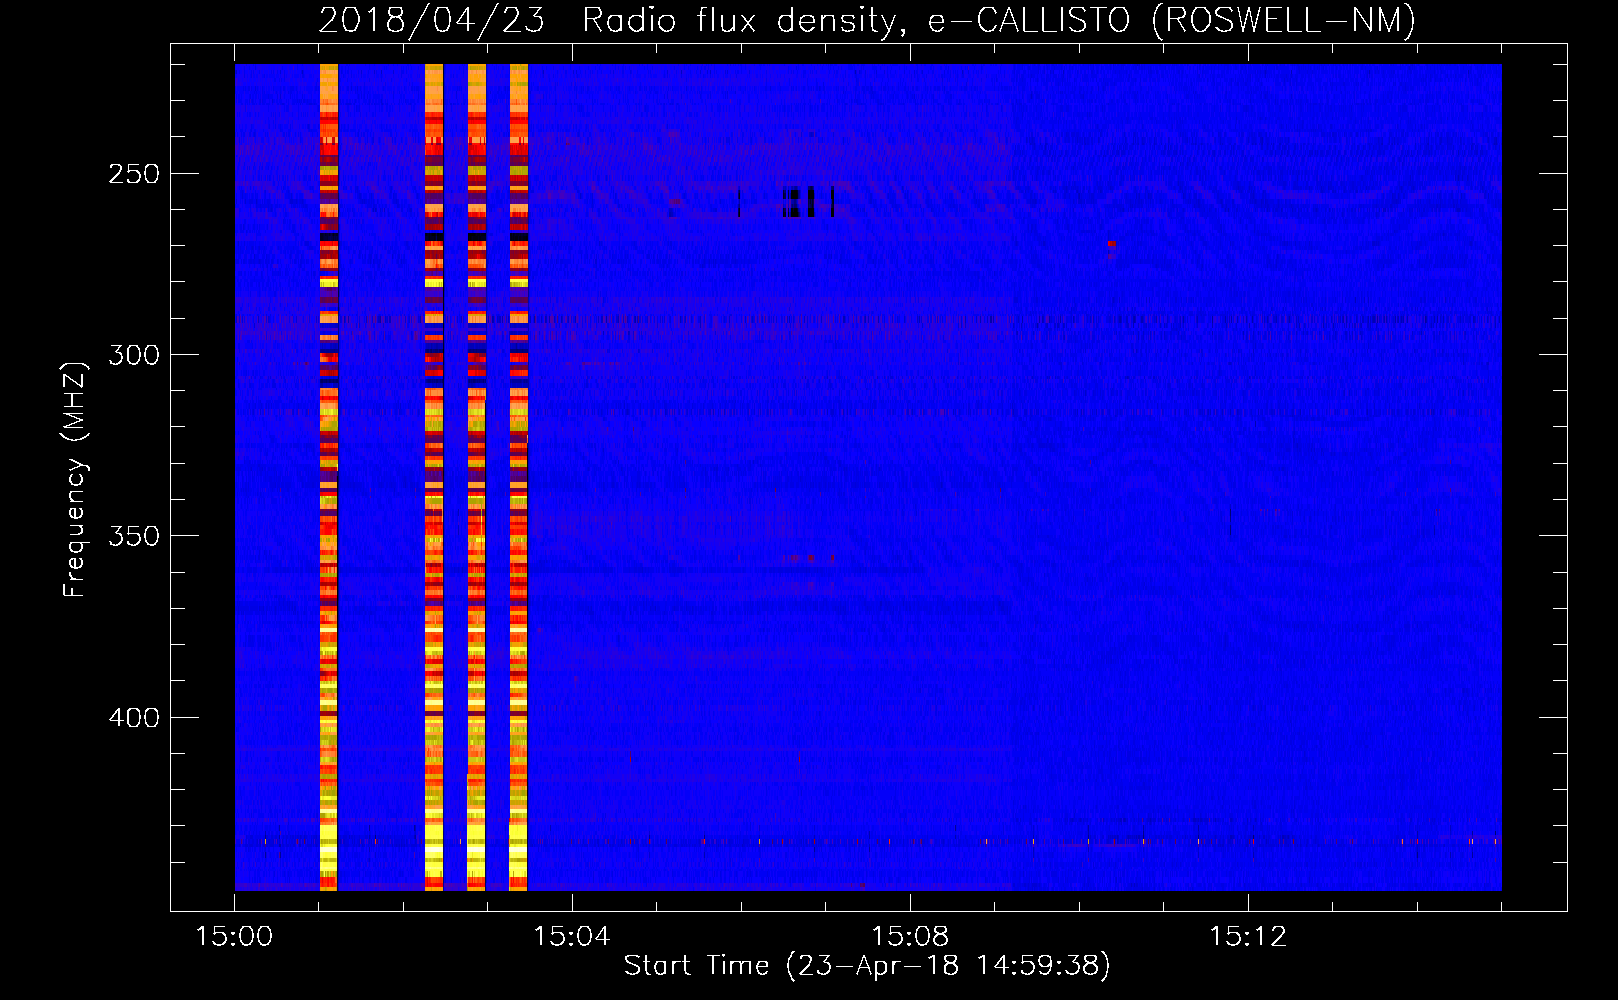Click the date '2018/04/23' in the title
Image resolution: width=1618 pixels, height=1000 pixels.
(x=431, y=20)
